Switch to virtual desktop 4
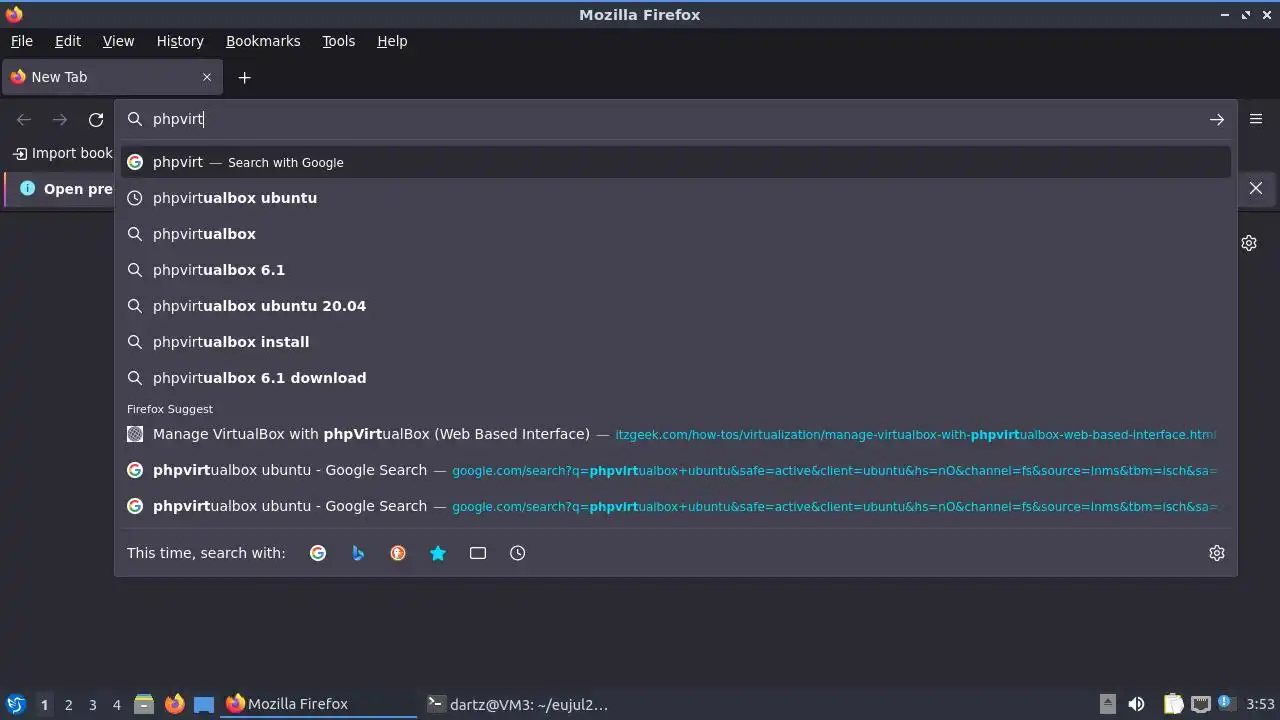This screenshot has height=720, width=1280. pyautogui.click(x=116, y=705)
